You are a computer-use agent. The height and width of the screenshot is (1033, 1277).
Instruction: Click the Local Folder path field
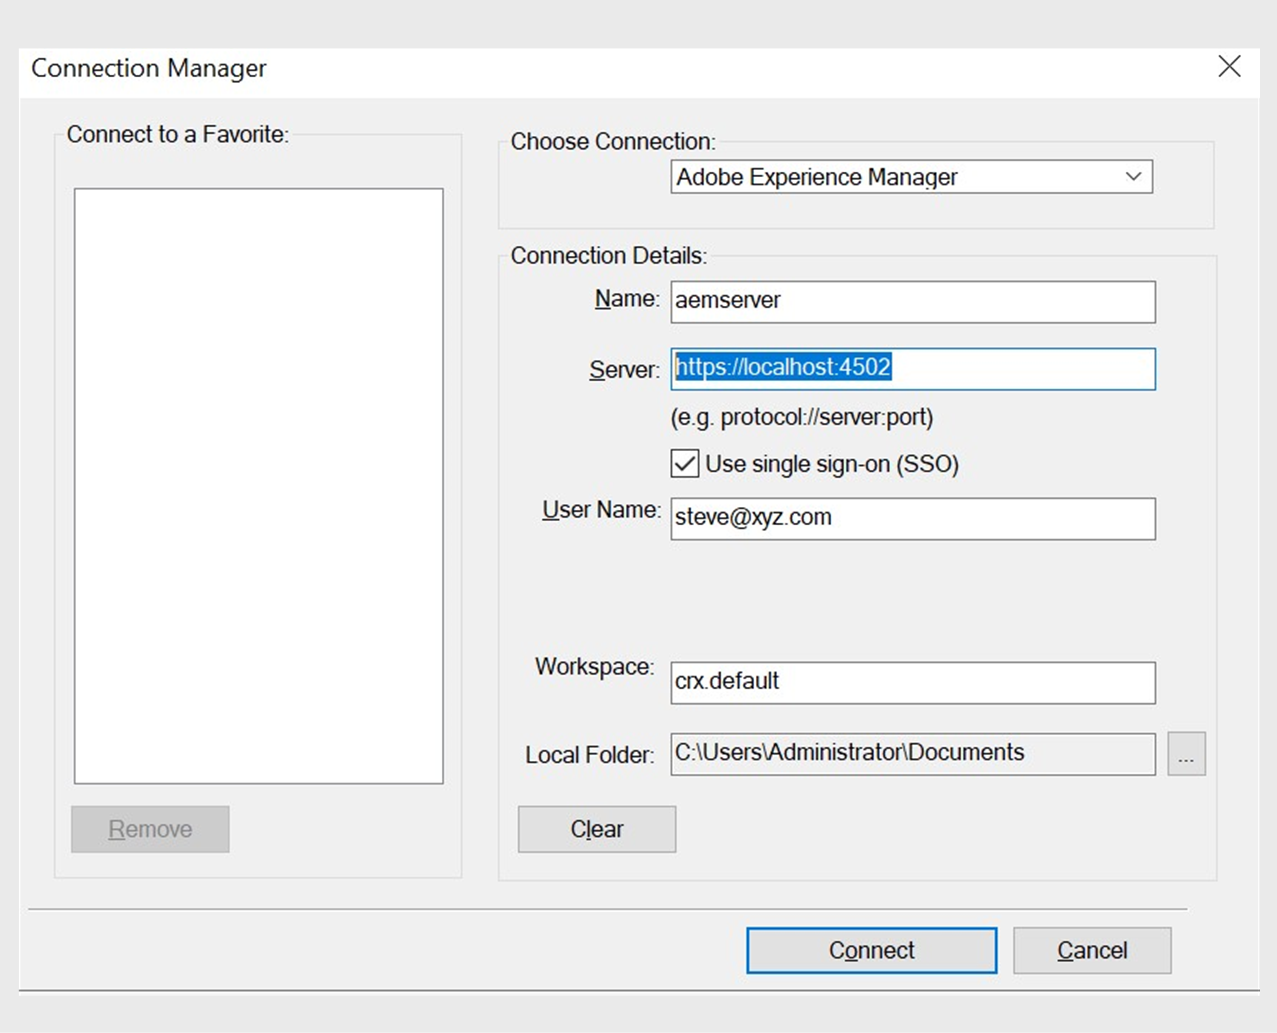pos(912,753)
